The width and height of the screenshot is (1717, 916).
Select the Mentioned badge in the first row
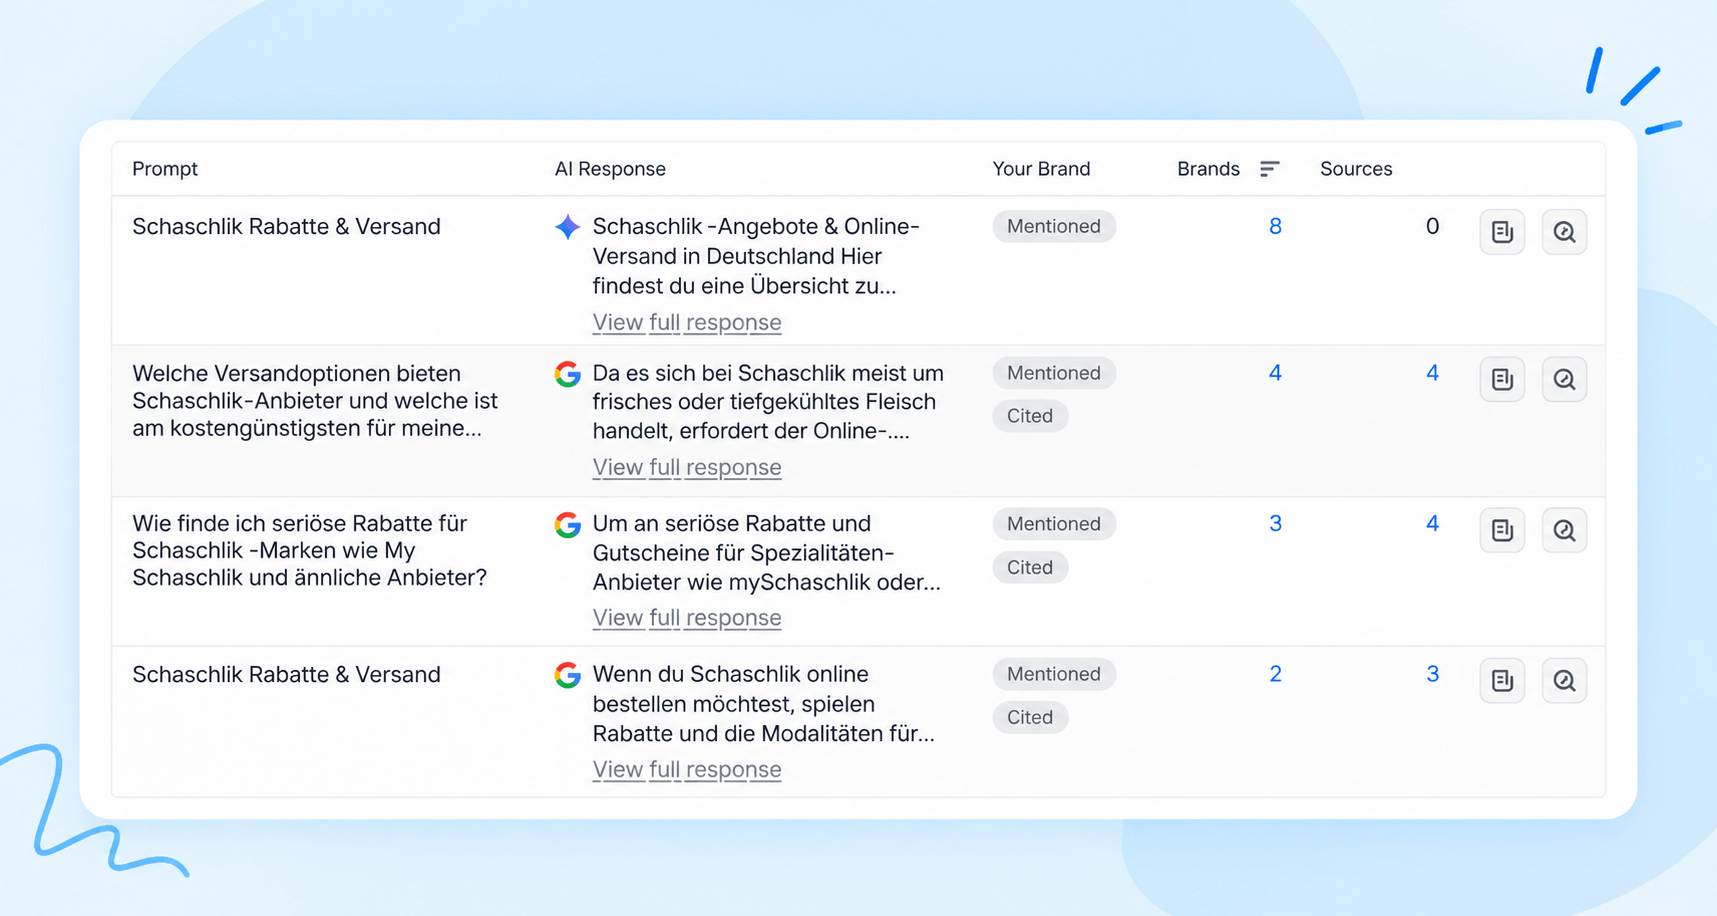[1054, 227]
